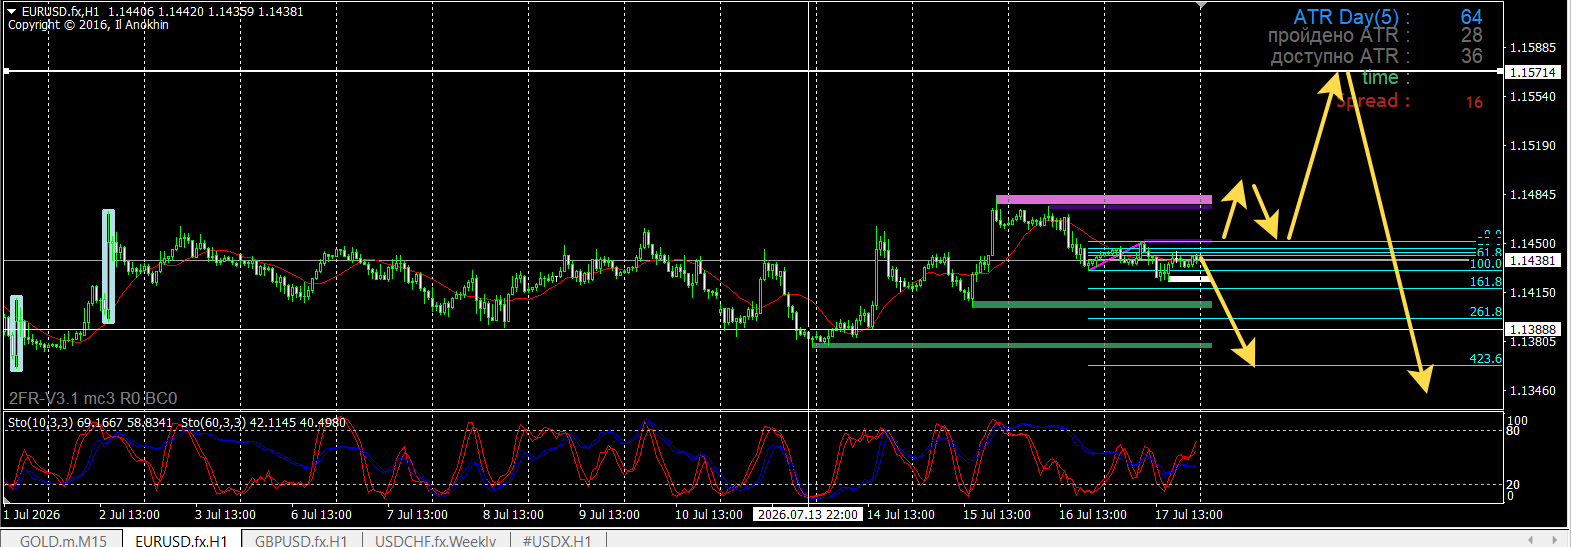Click the stochastic level 20 label
This screenshot has height=547, width=1571.
[x=1513, y=485]
